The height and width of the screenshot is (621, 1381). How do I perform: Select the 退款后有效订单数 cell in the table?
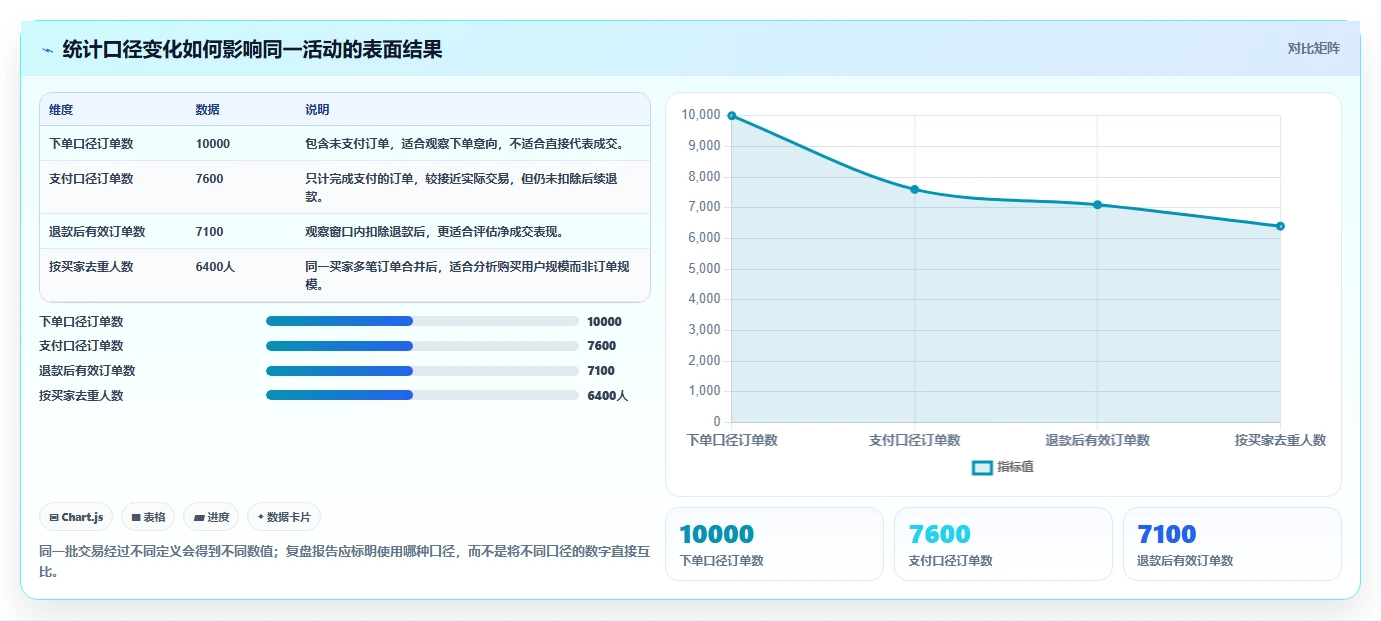point(97,232)
